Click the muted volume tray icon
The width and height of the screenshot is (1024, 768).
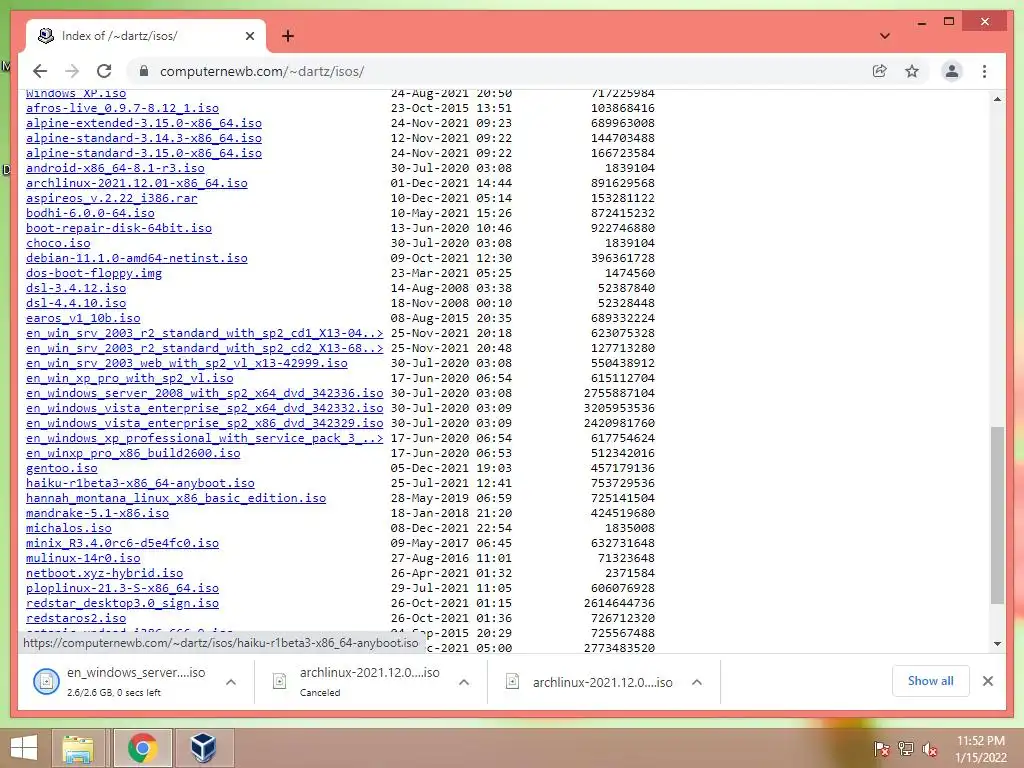(930, 749)
